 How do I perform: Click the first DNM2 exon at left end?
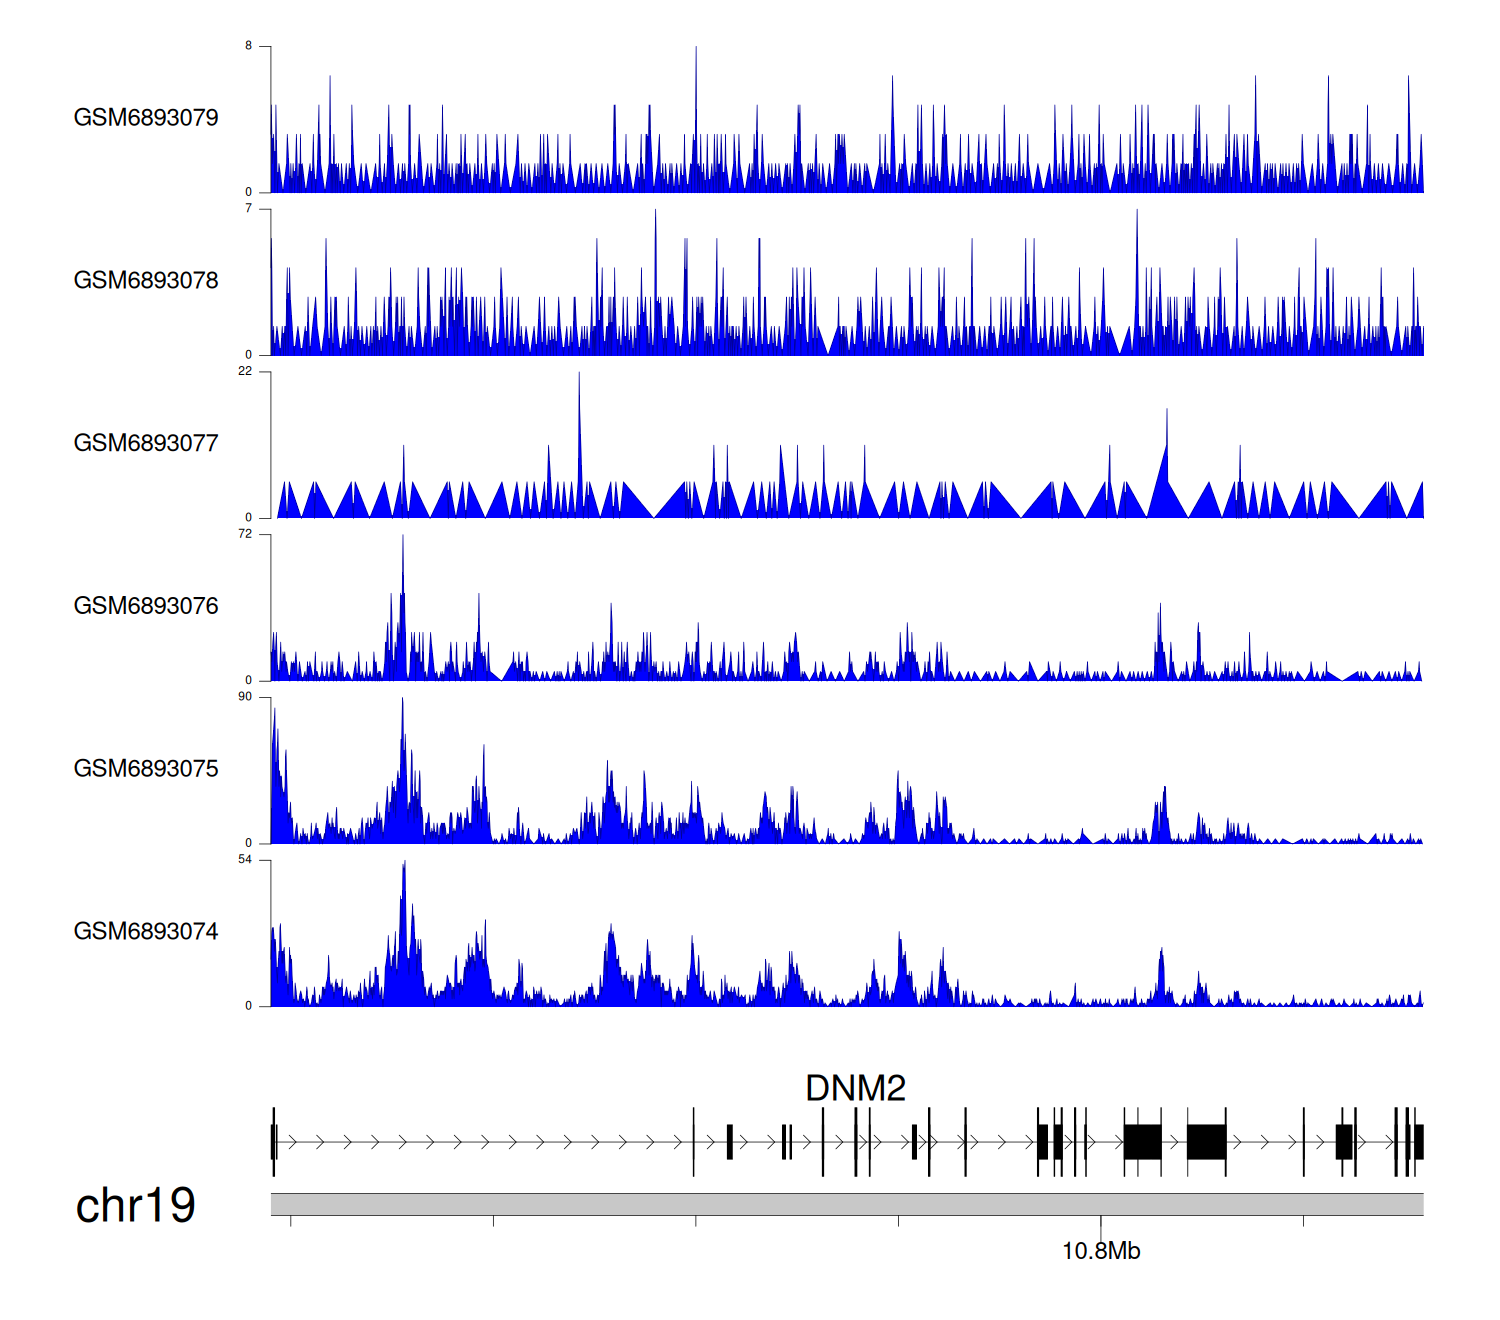(x=273, y=1142)
